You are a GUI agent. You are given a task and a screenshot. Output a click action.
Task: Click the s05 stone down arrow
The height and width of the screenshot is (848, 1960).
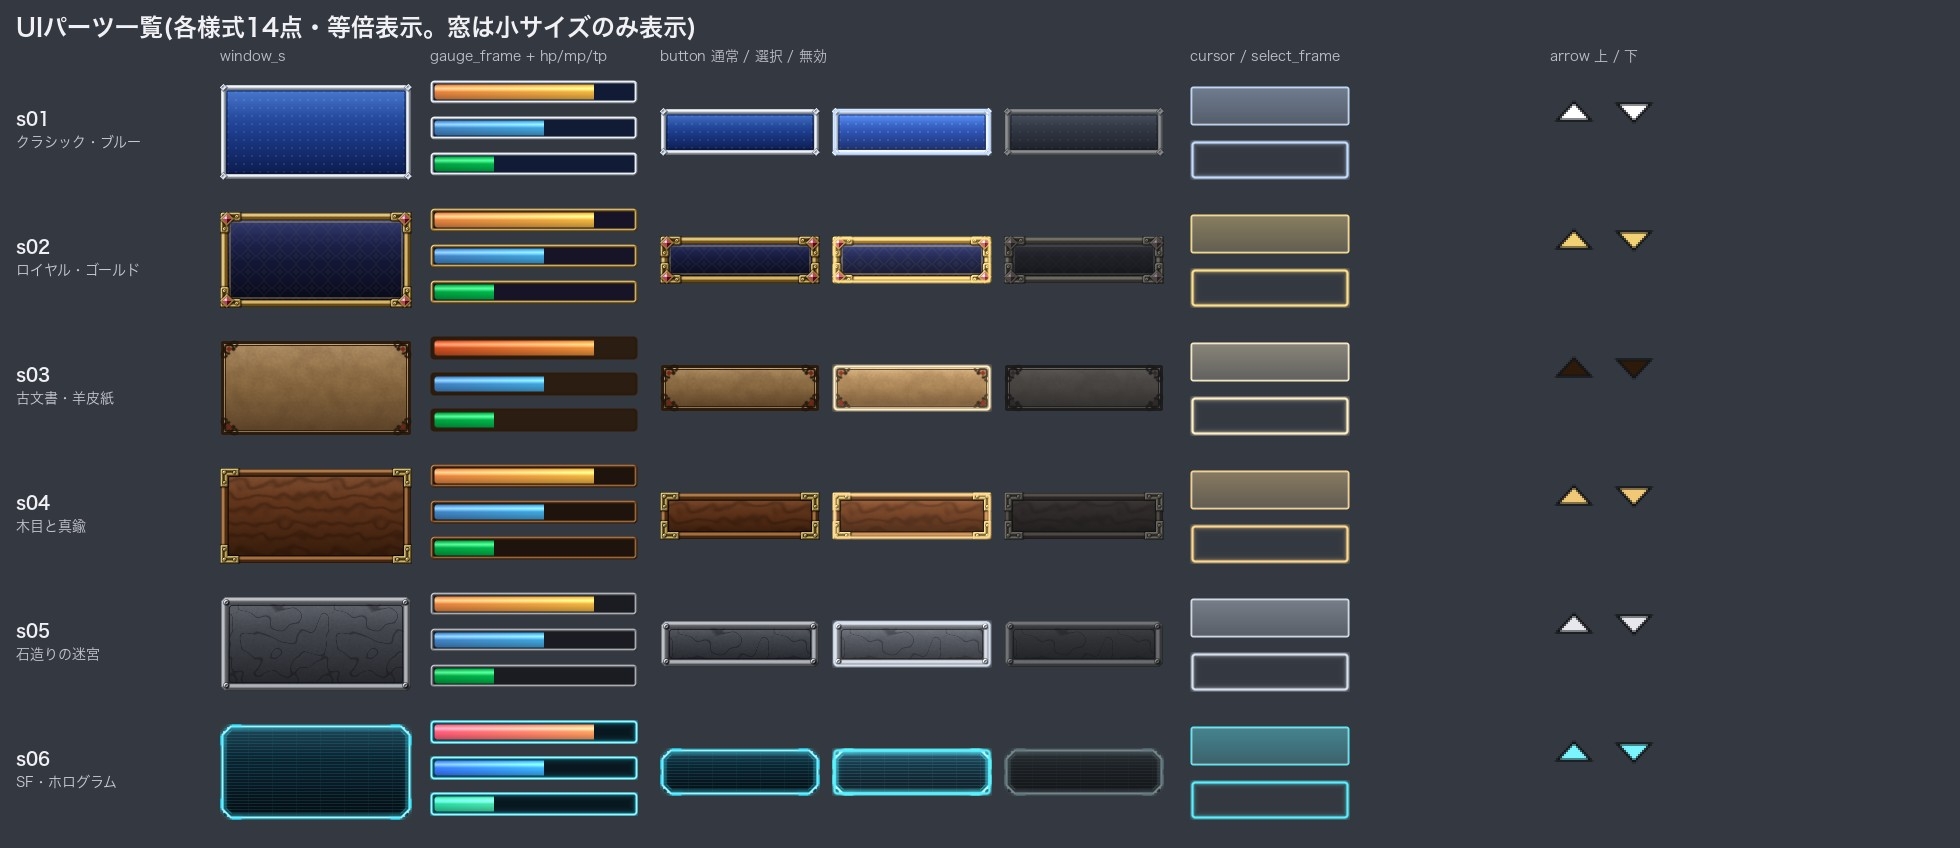(1634, 624)
